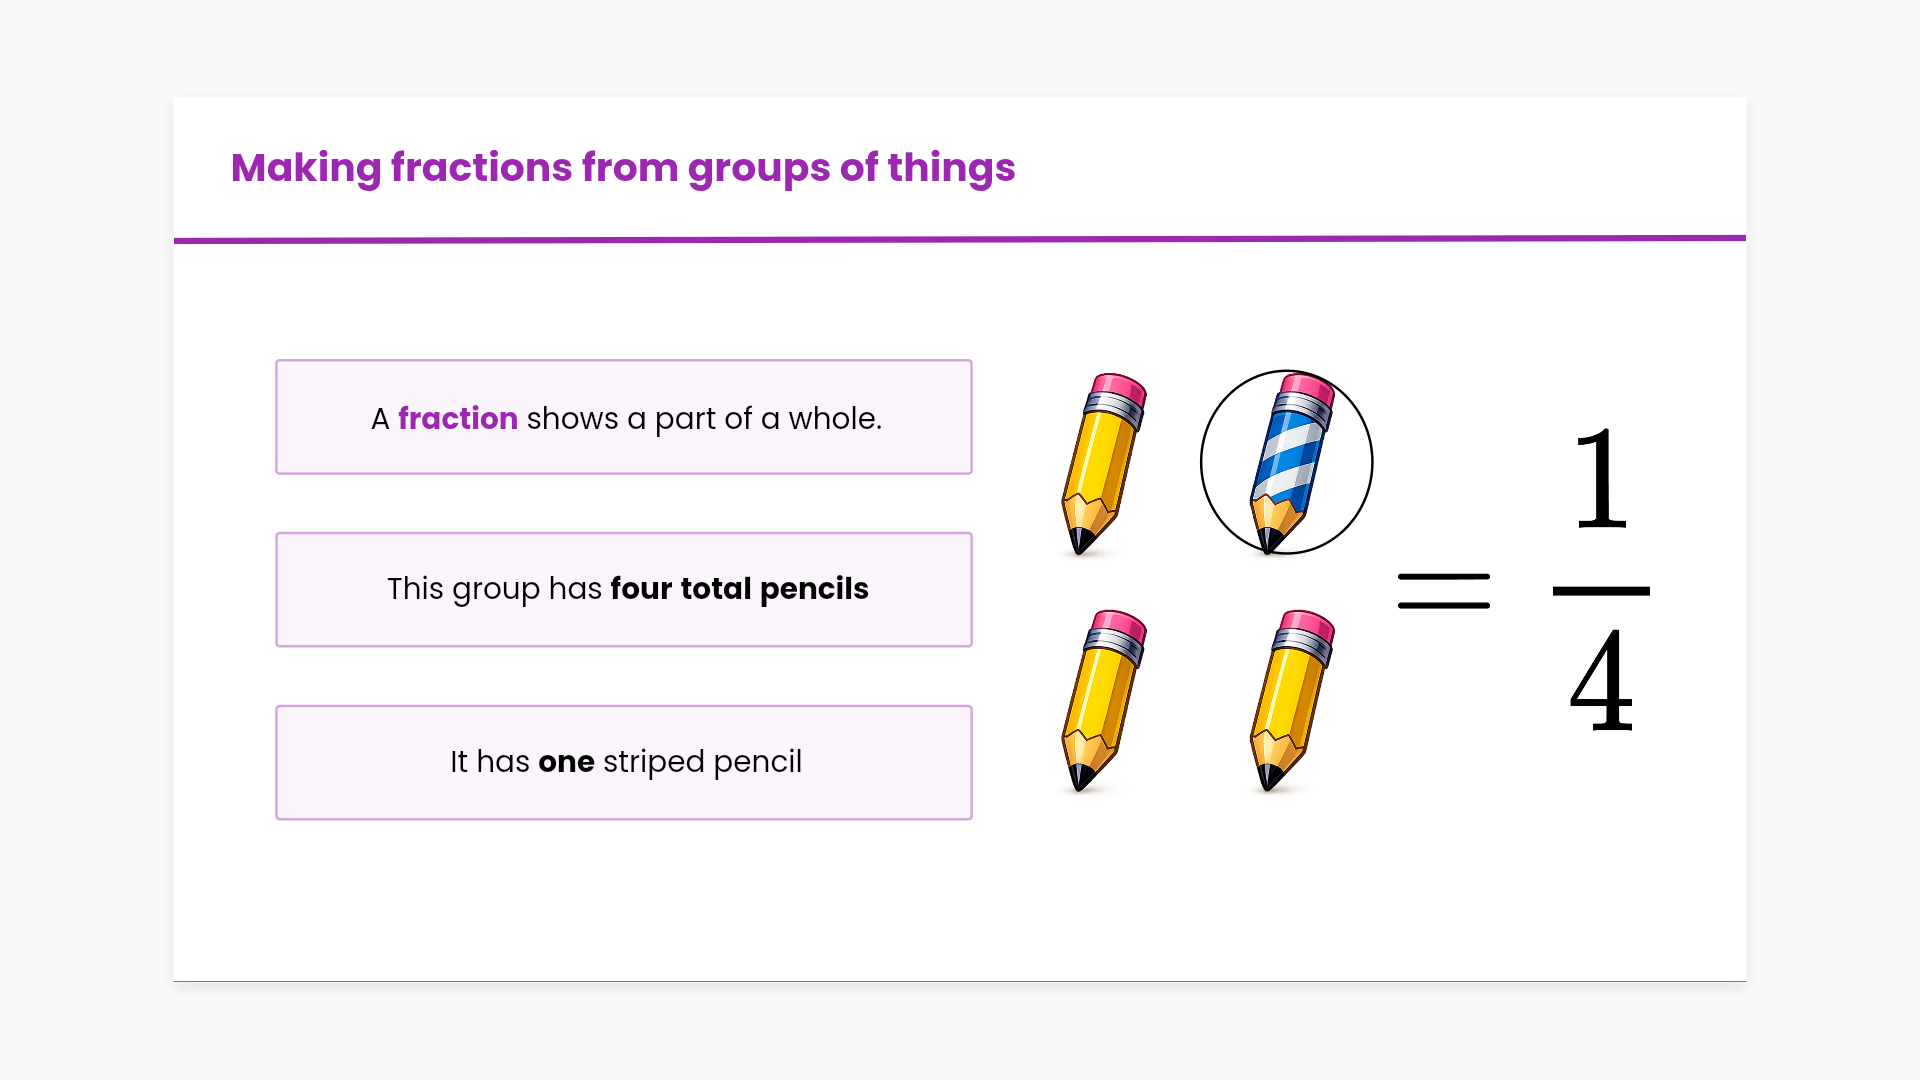
Task: Select the numerator 1 of the fraction
Action: point(1600,480)
